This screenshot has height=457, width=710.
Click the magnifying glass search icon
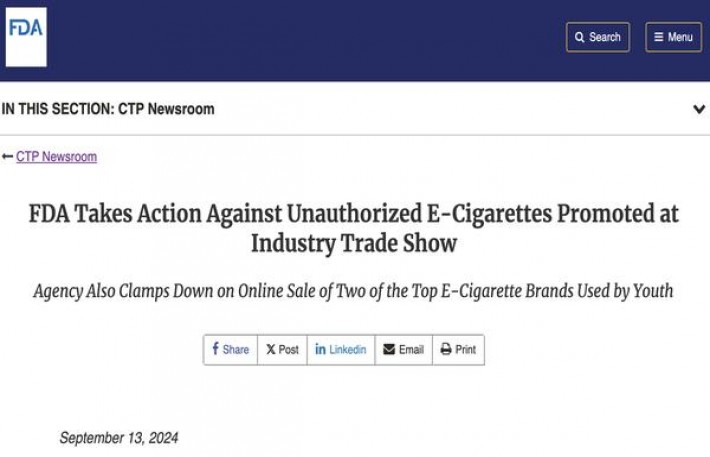click(x=581, y=37)
